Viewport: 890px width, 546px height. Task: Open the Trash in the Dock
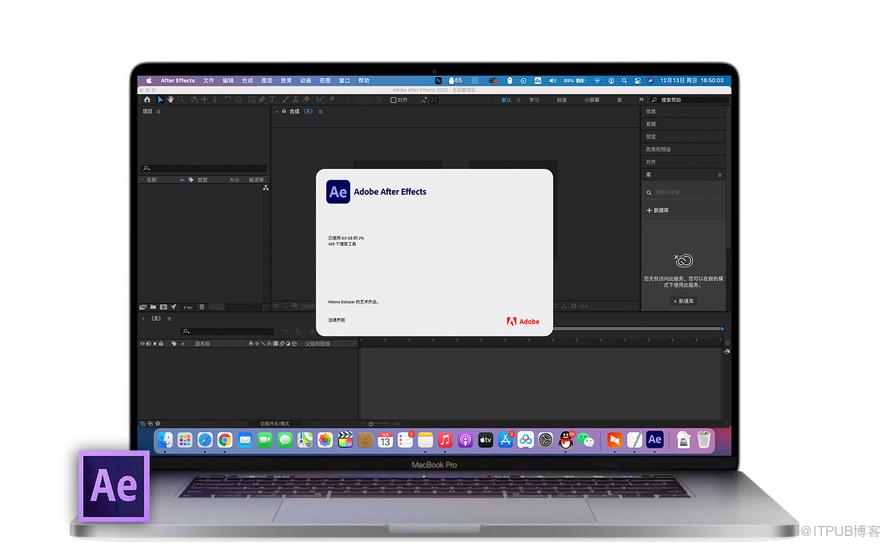[x=704, y=440]
